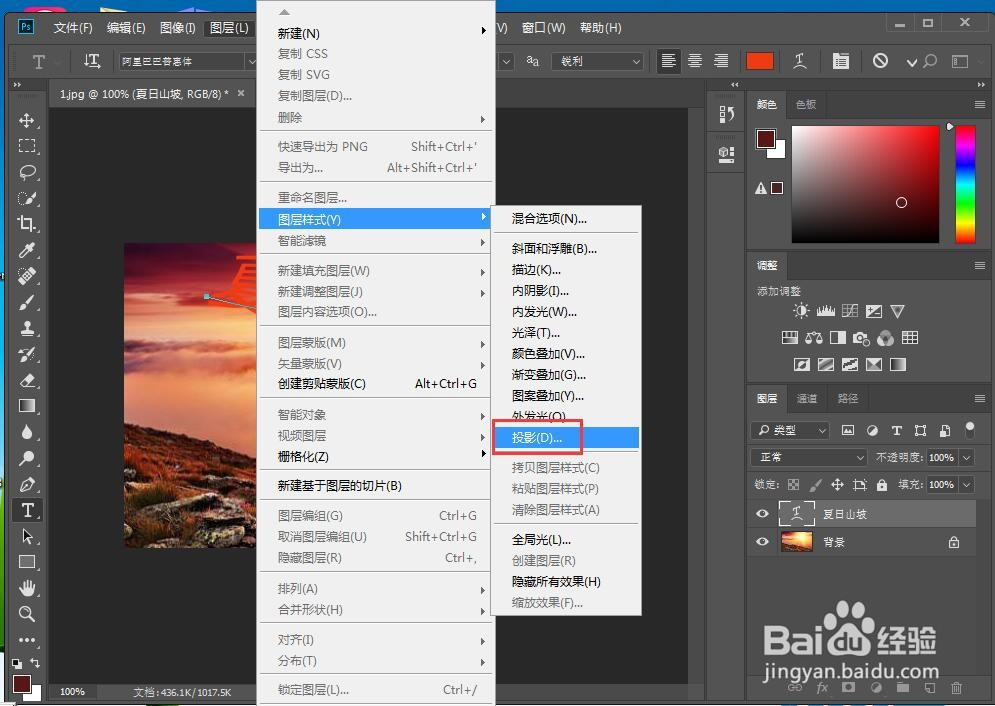
Task: Click the center align text icon
Action: [695, 61]
